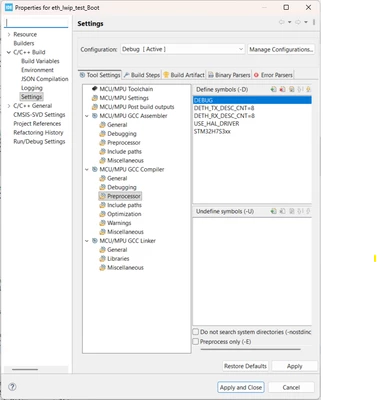This screenshot has height=400, width=377.
Task: Move define symbol down icon
Action: click(308, 89)
